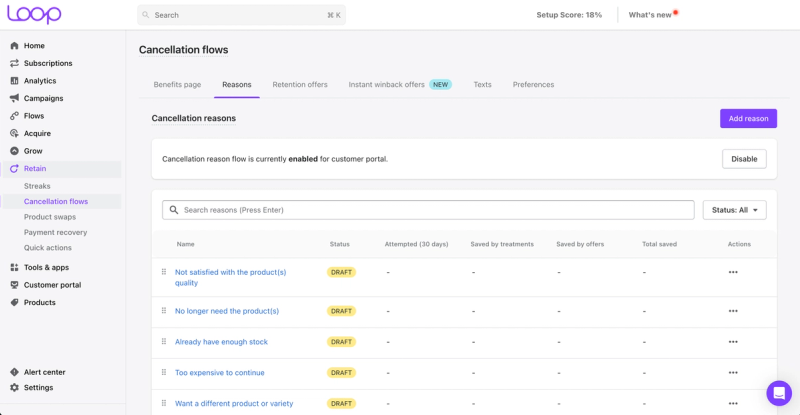This screenshot has width=800, height=415.
Task: Click the Saved by offers column header
Action: [580, 244]
